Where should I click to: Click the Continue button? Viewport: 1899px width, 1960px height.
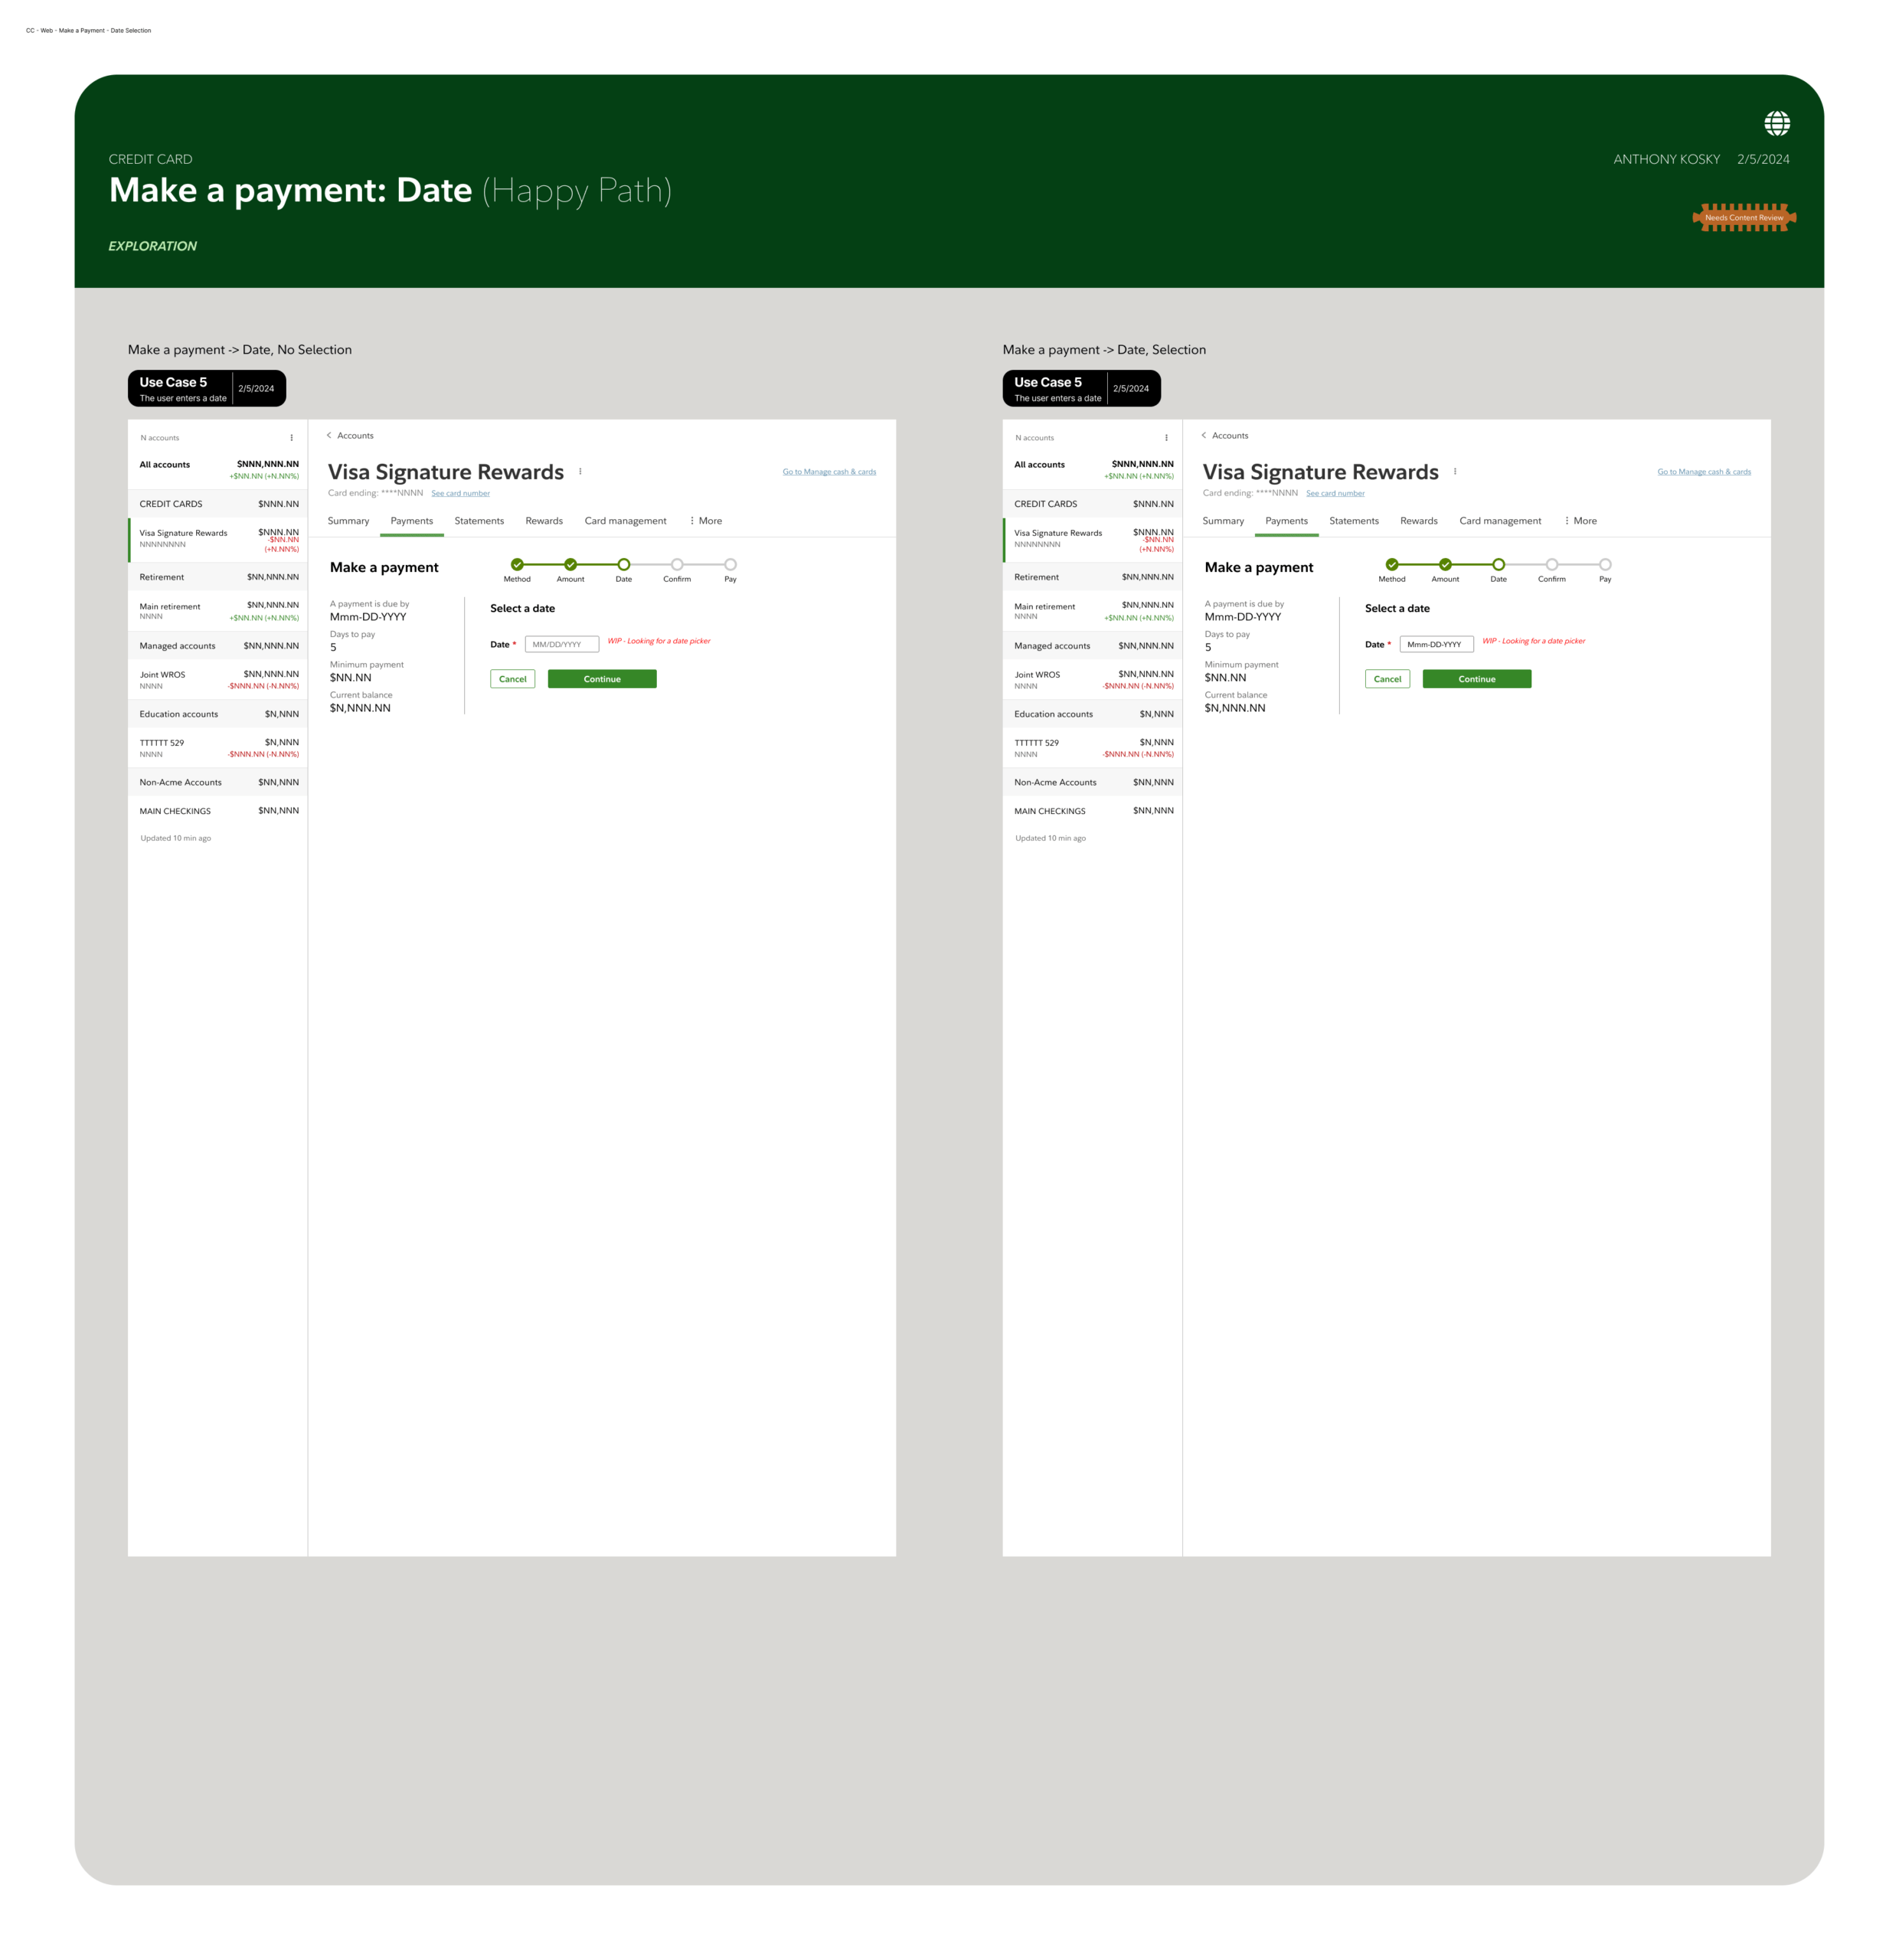pyautogui.click(x=601, y=679)
